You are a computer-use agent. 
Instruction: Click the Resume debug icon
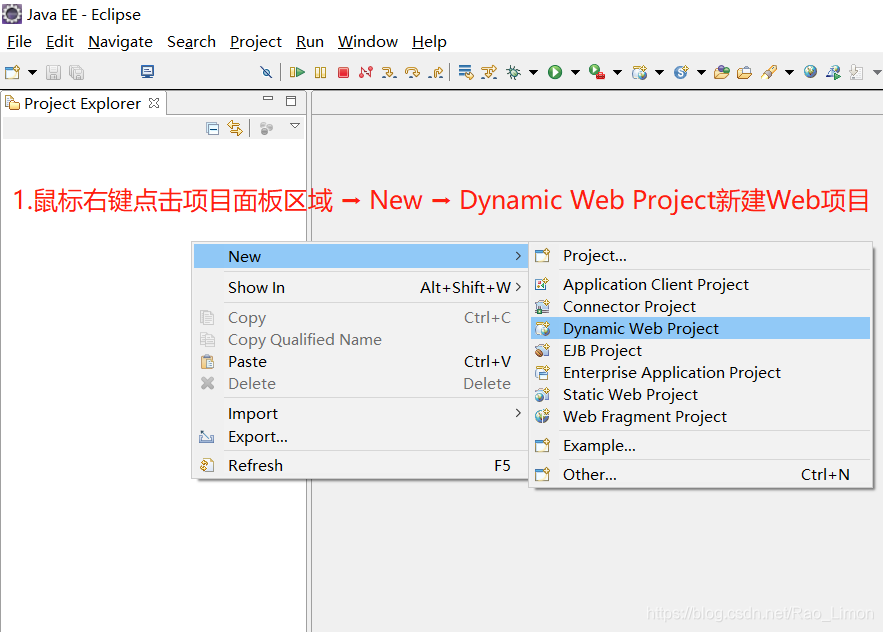point(297,72)
